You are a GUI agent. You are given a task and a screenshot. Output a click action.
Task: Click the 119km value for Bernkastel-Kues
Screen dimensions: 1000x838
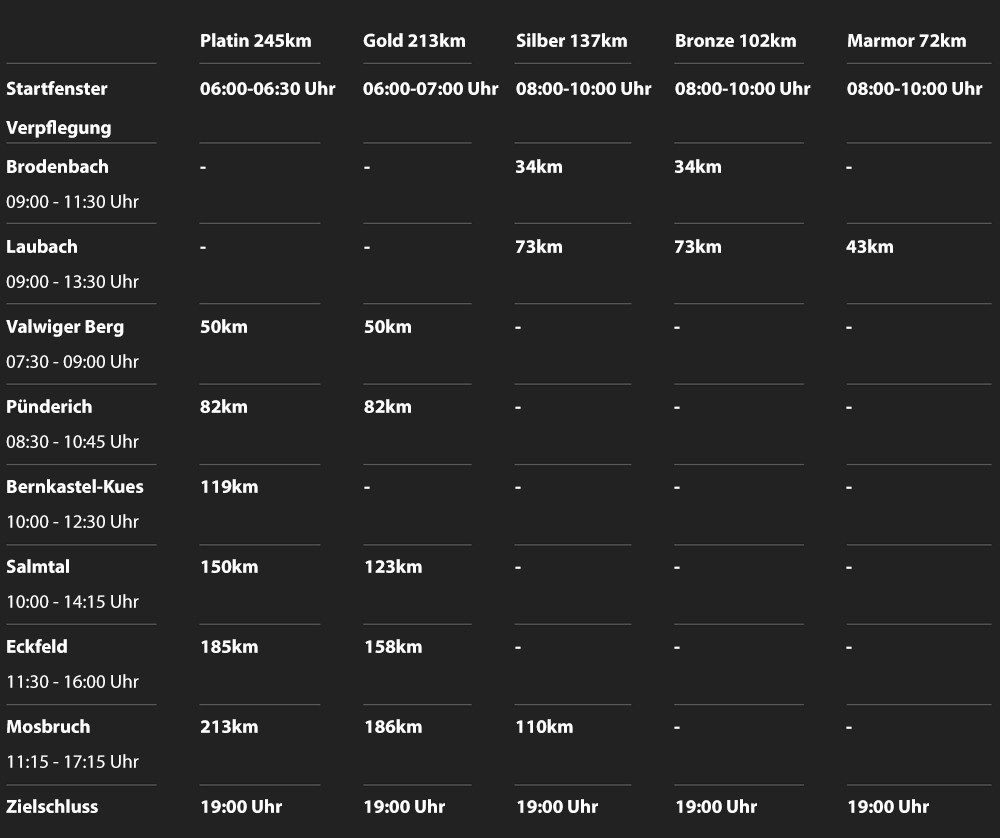click(228, 487)
